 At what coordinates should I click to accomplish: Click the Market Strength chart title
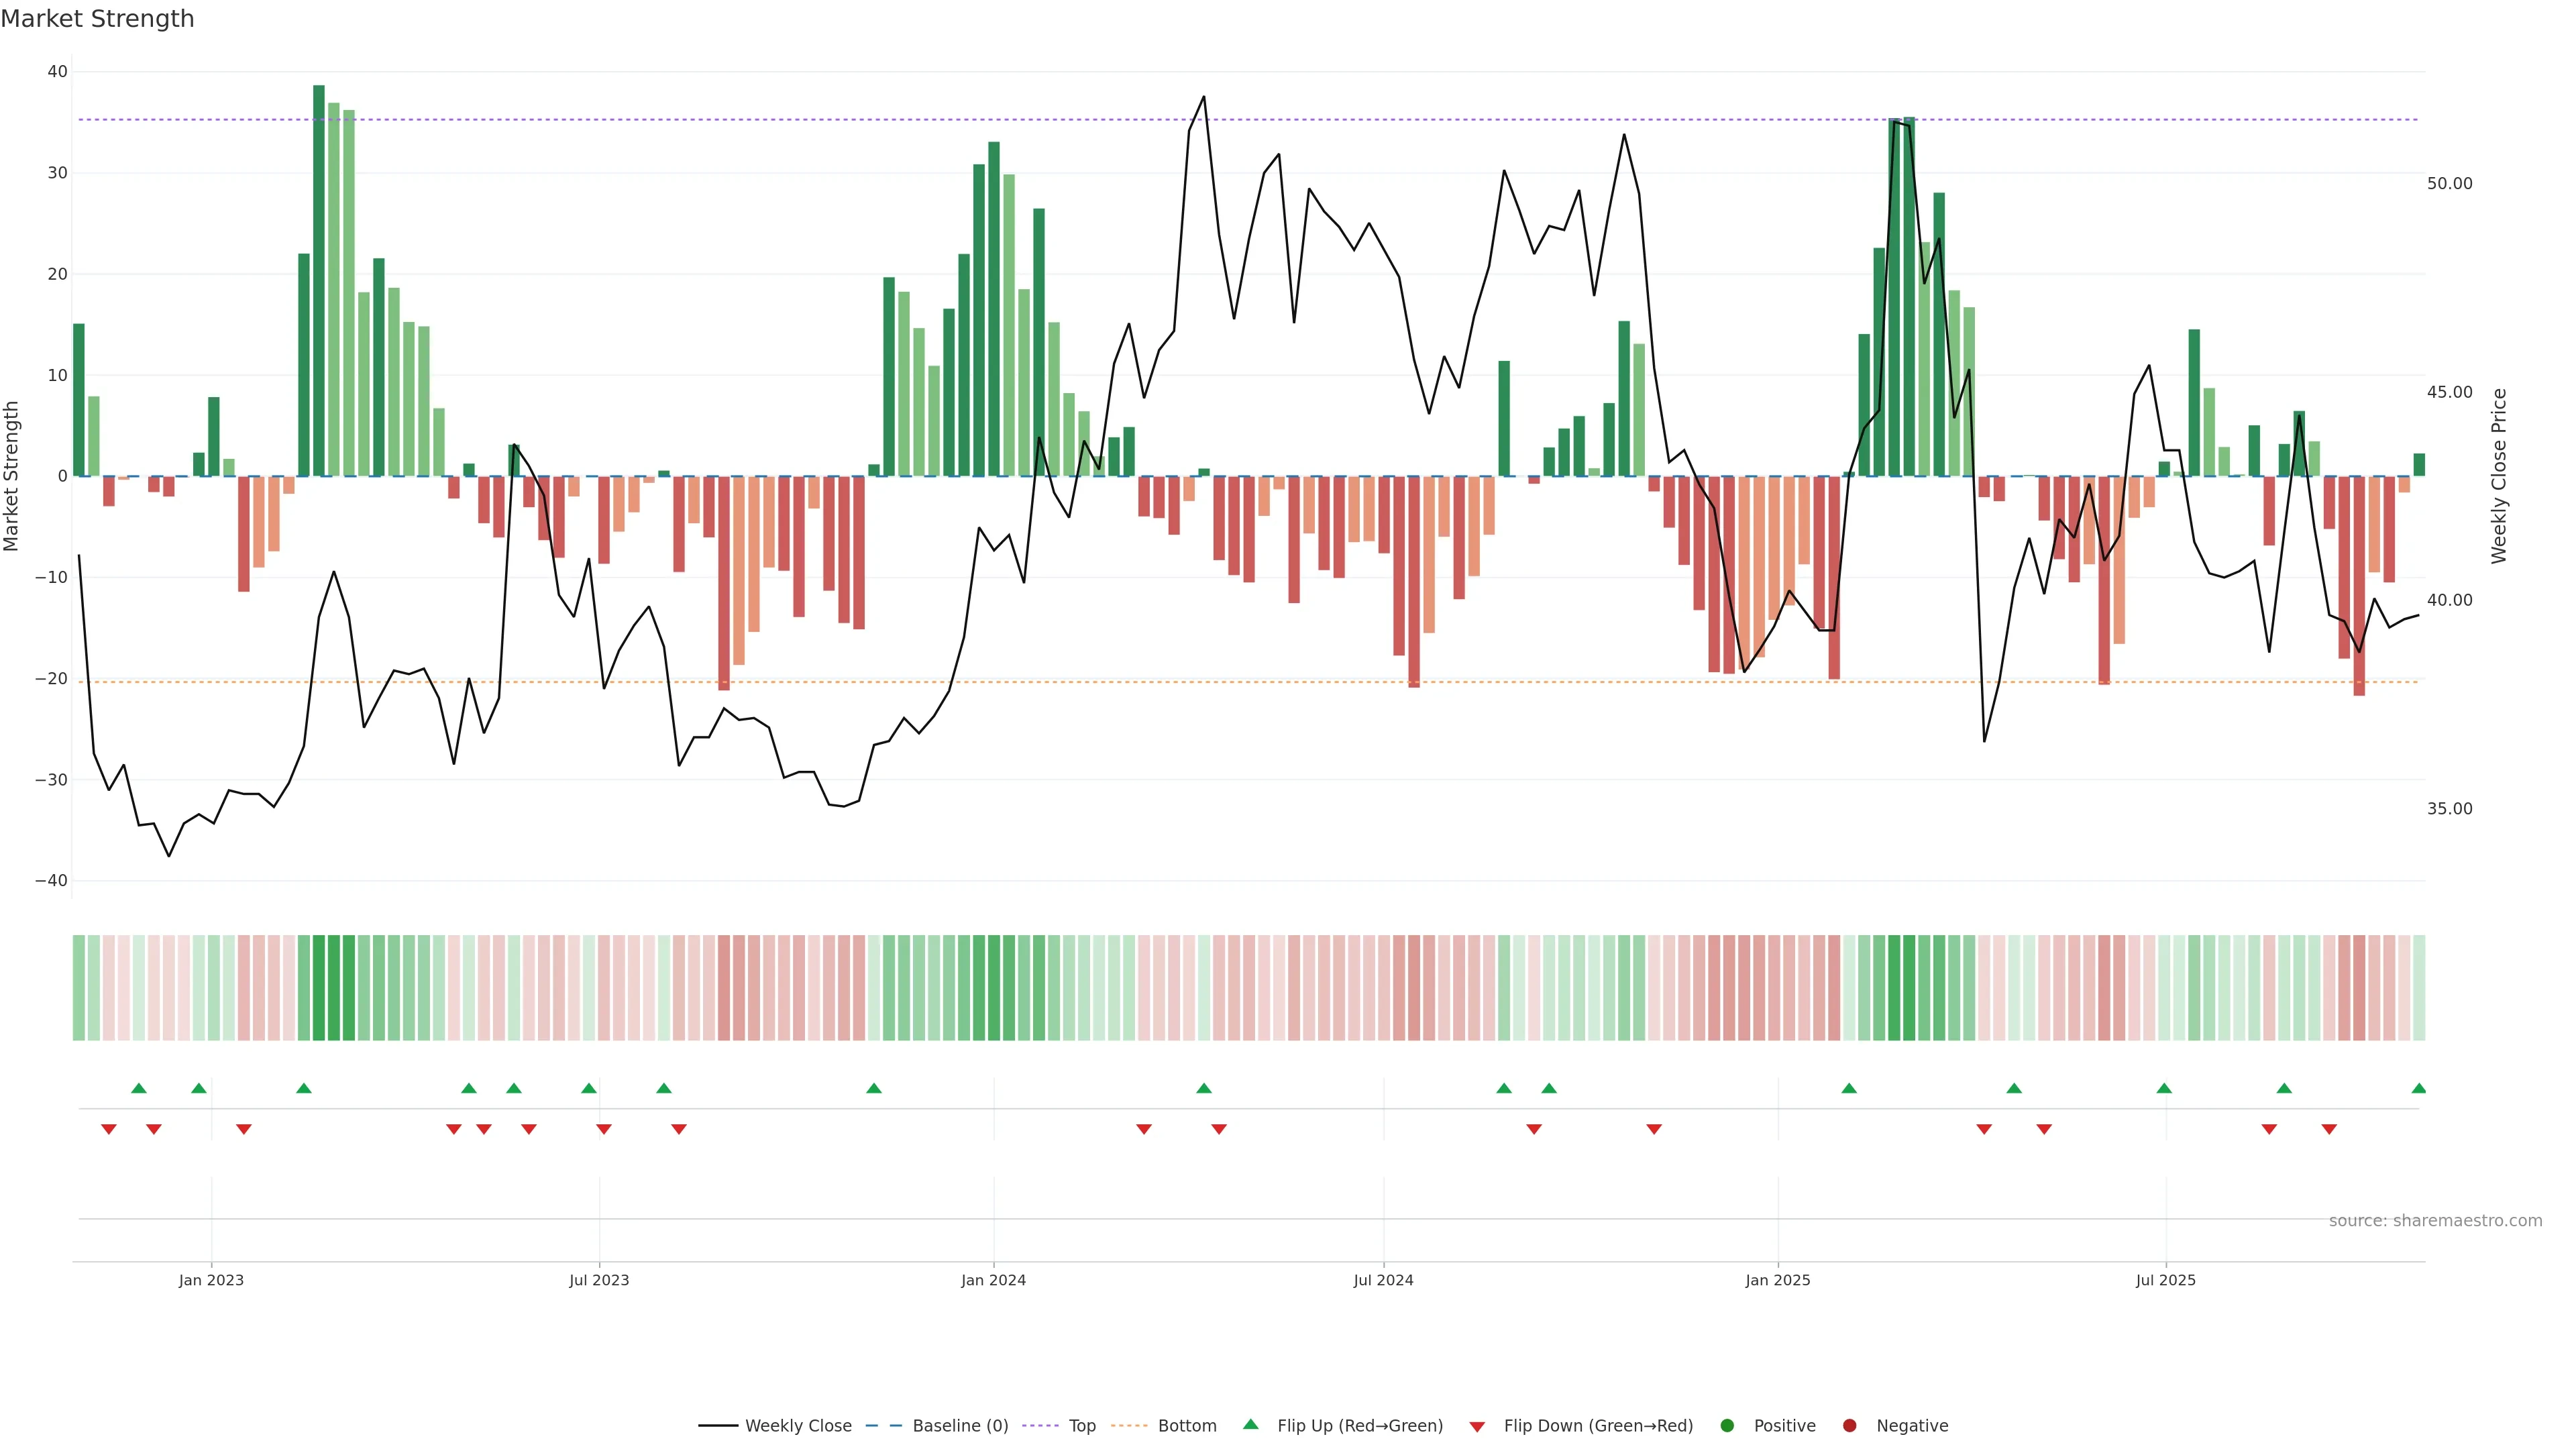point(97,19)
